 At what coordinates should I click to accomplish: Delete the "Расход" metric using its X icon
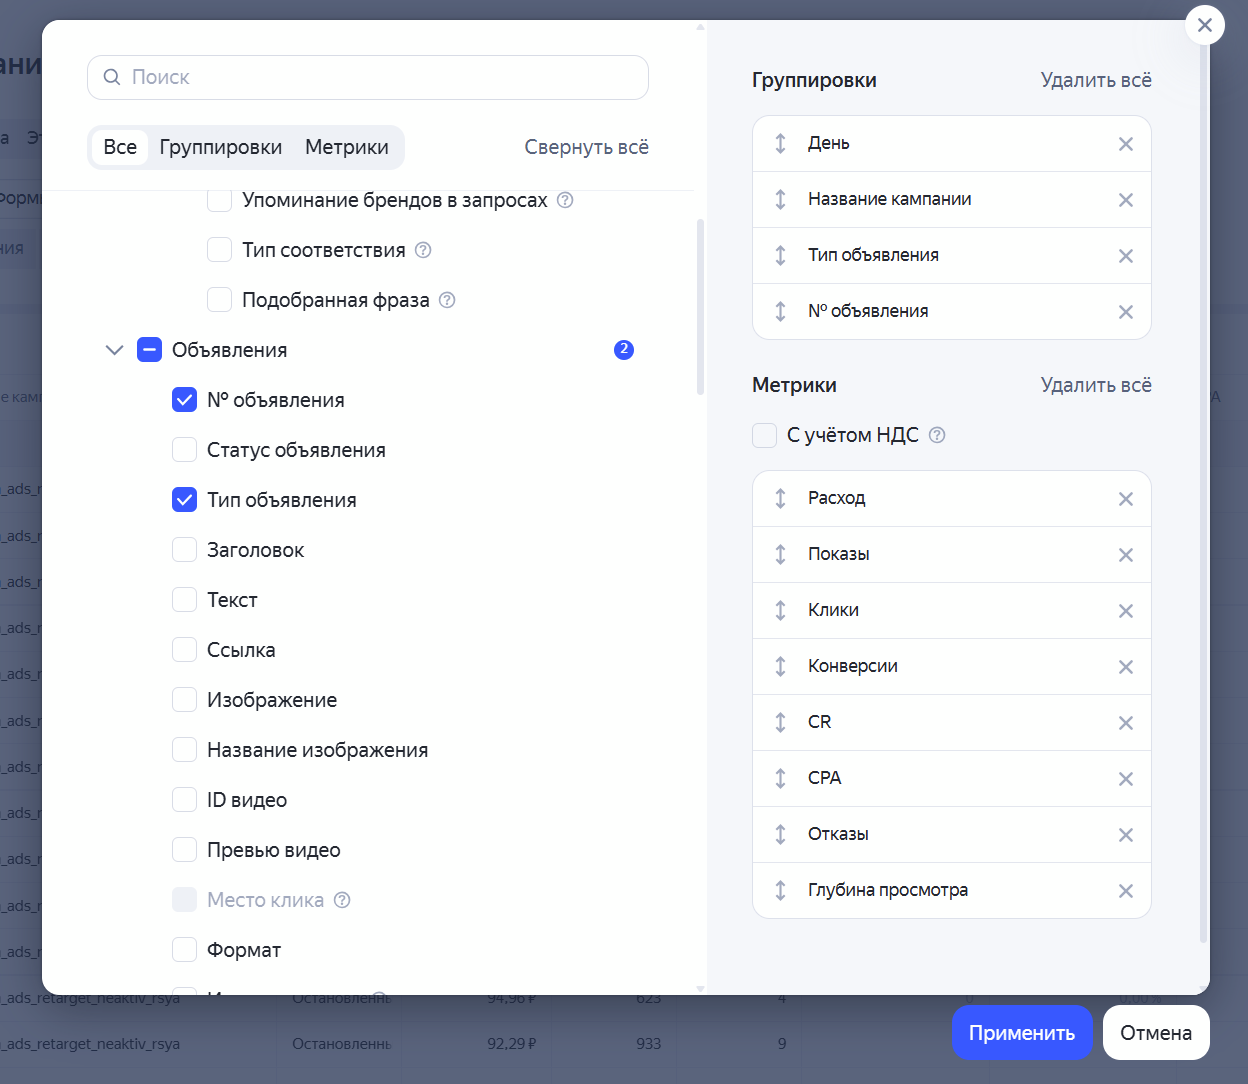(x=1125, y=498)
